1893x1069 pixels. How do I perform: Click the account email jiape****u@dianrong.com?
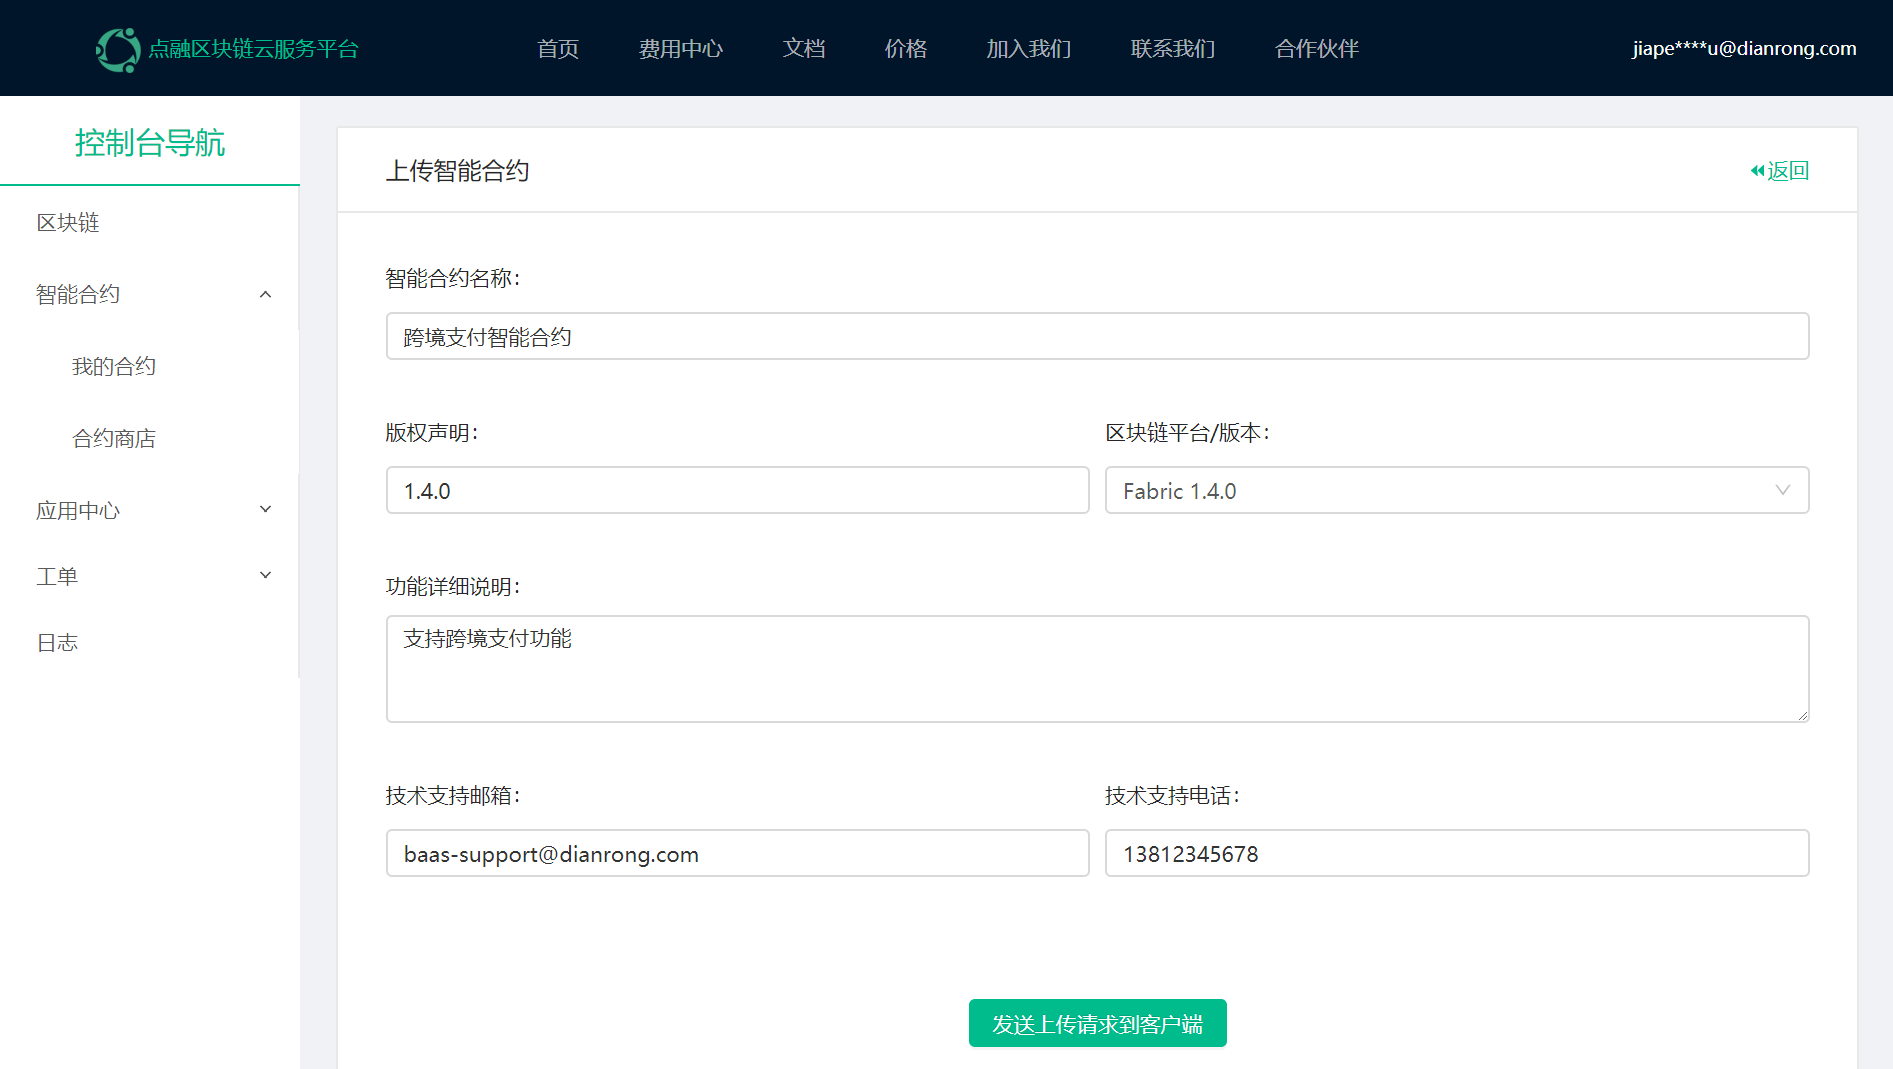pyautogui.click(x=1744, y=48)
